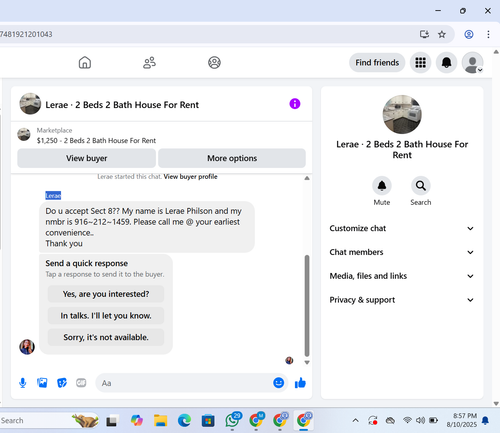This screenshot has height=433, width=500.
Task: Click the listing thumbnail in right panel
Action: point(402,114)
